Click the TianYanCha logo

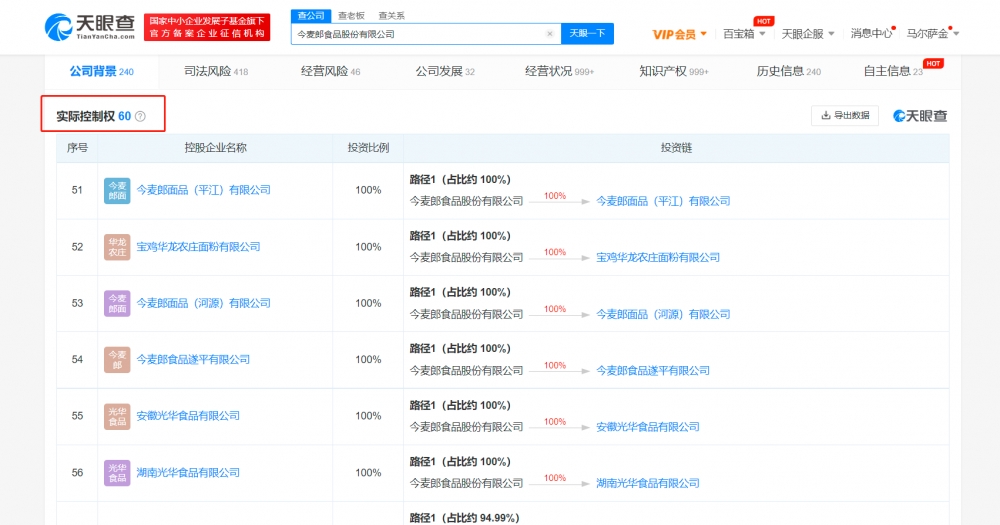(x=89, y=27)
